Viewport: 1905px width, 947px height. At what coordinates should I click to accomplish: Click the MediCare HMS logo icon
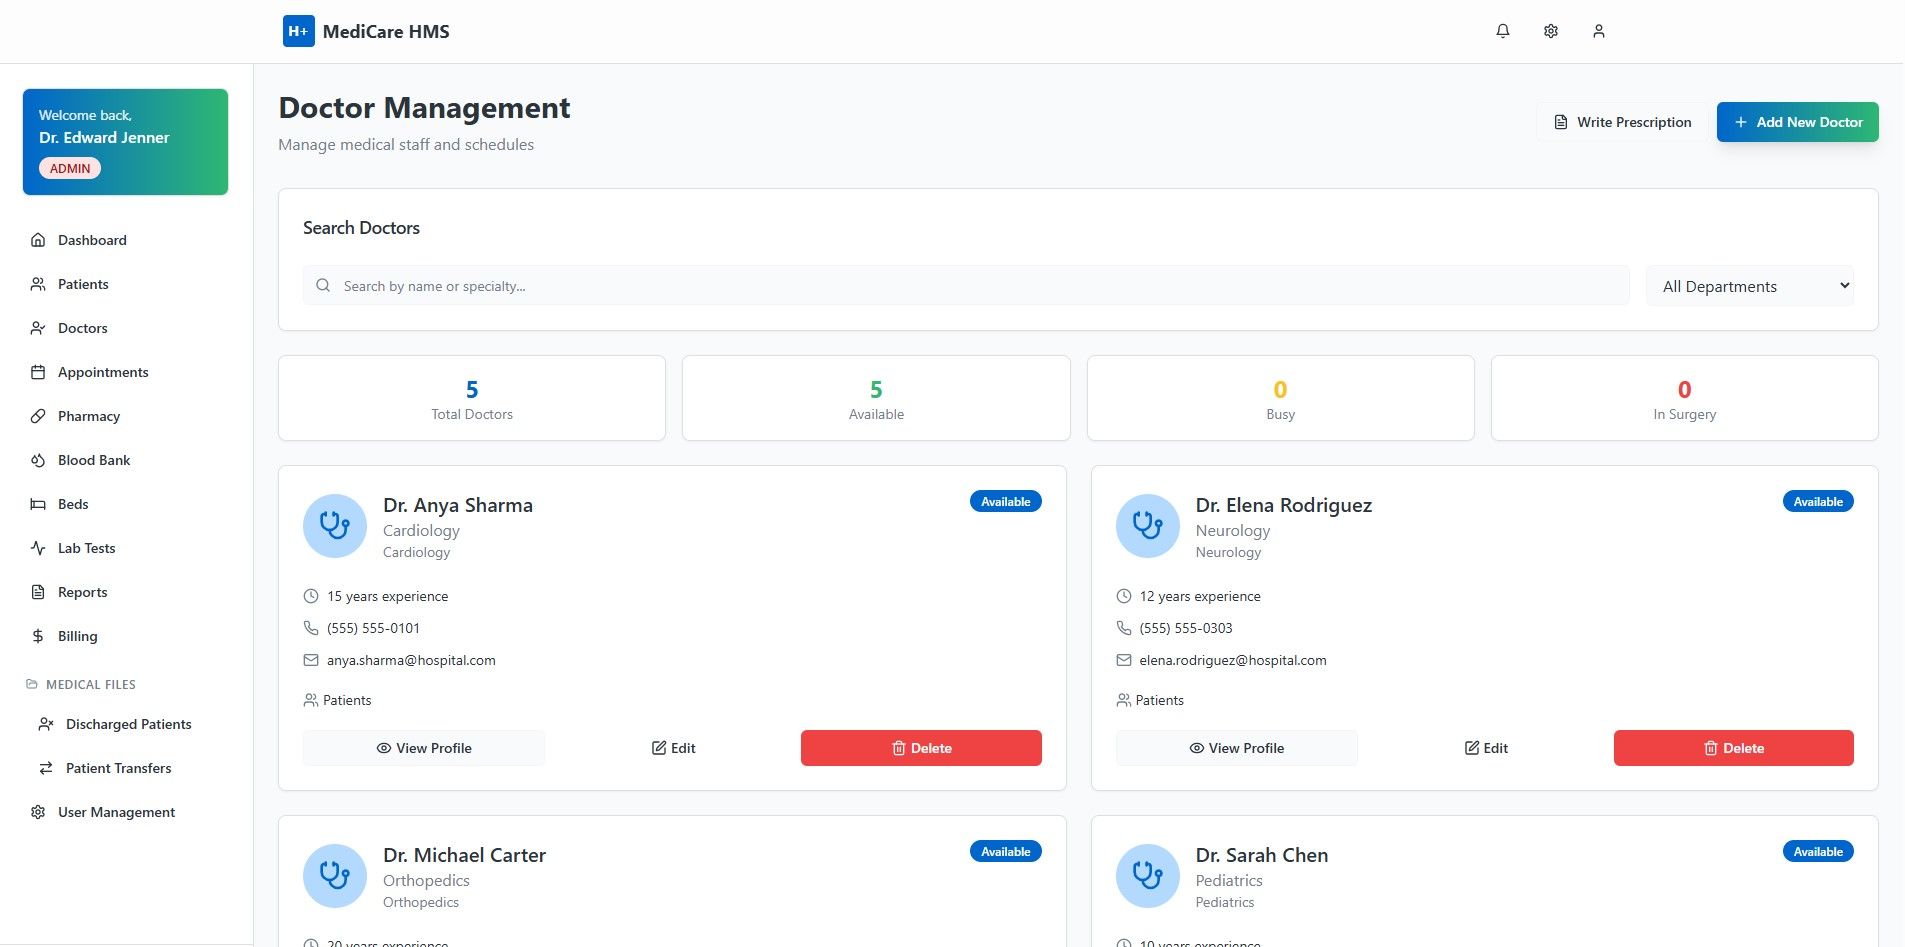[297, 31]
